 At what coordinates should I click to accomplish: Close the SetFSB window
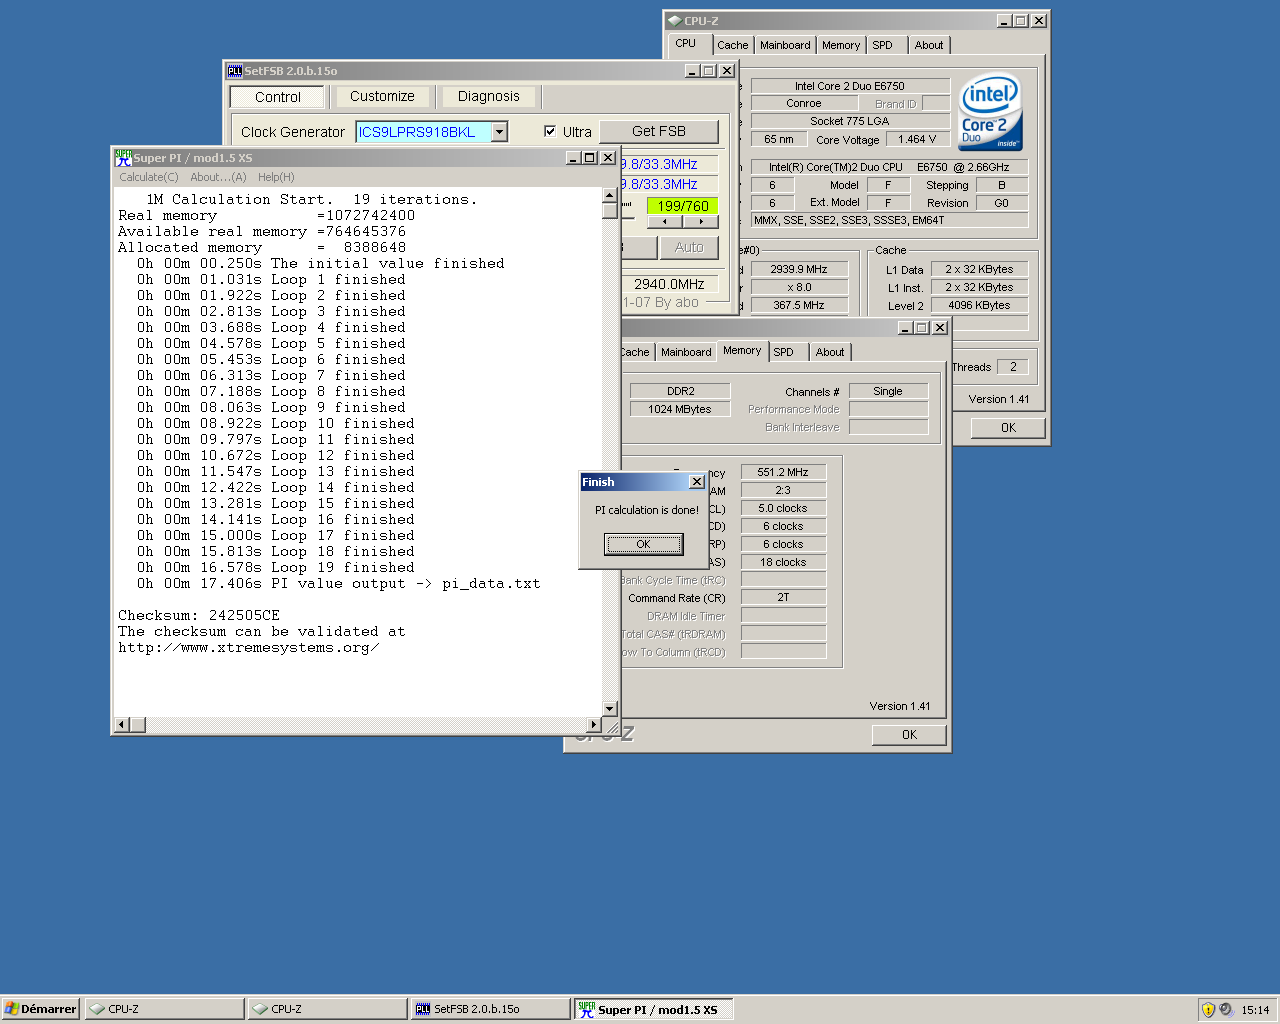tap(727, 71)
